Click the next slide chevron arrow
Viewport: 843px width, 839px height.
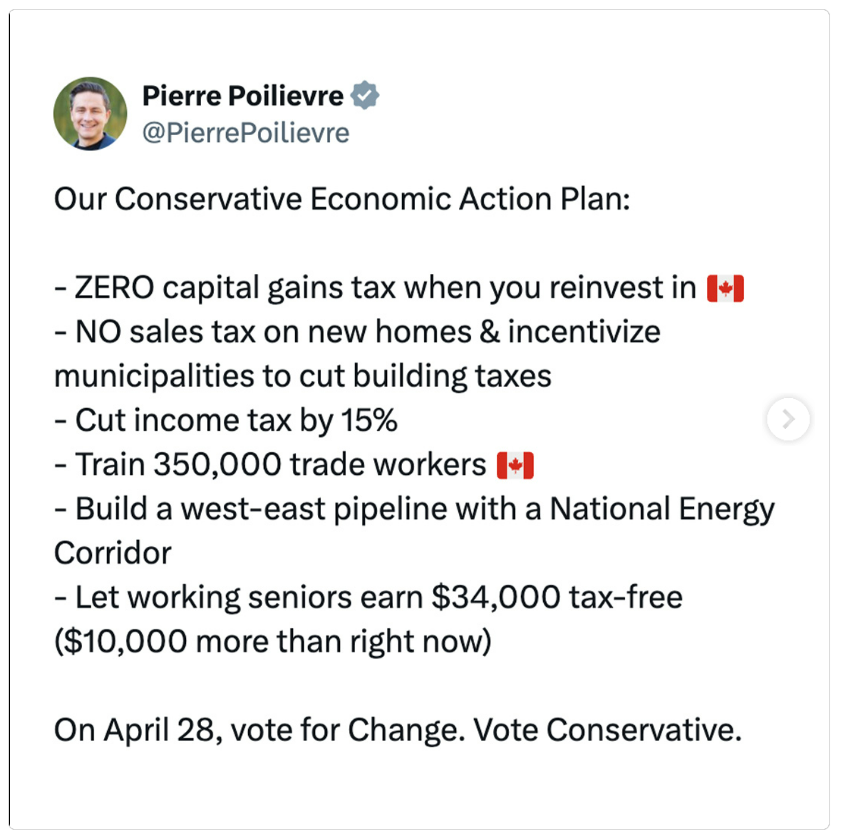[788, 420]
